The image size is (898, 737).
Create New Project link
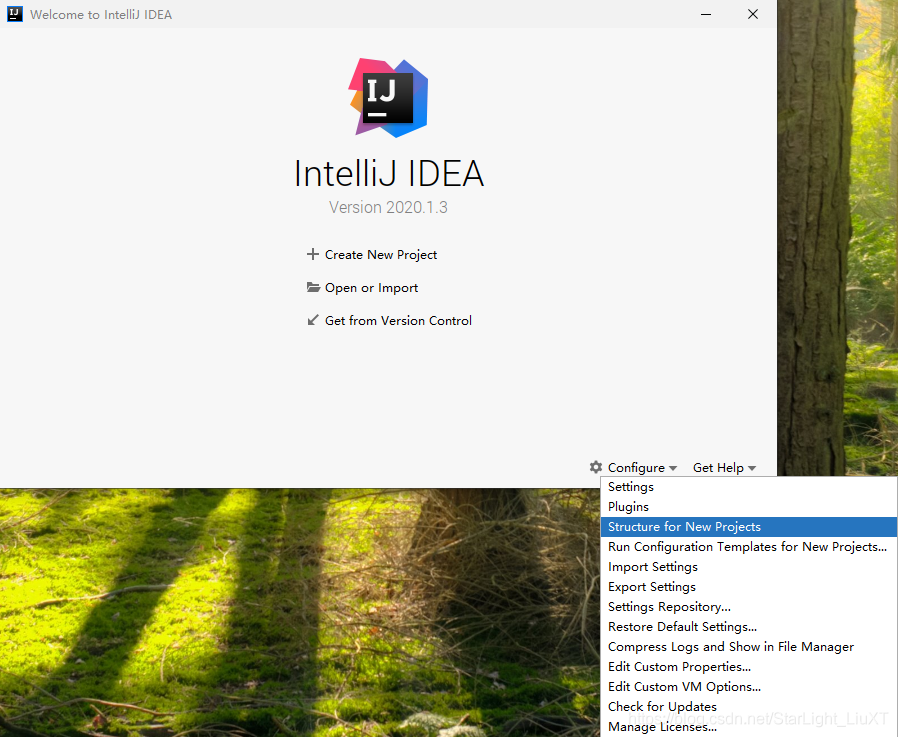coord(381,254)
